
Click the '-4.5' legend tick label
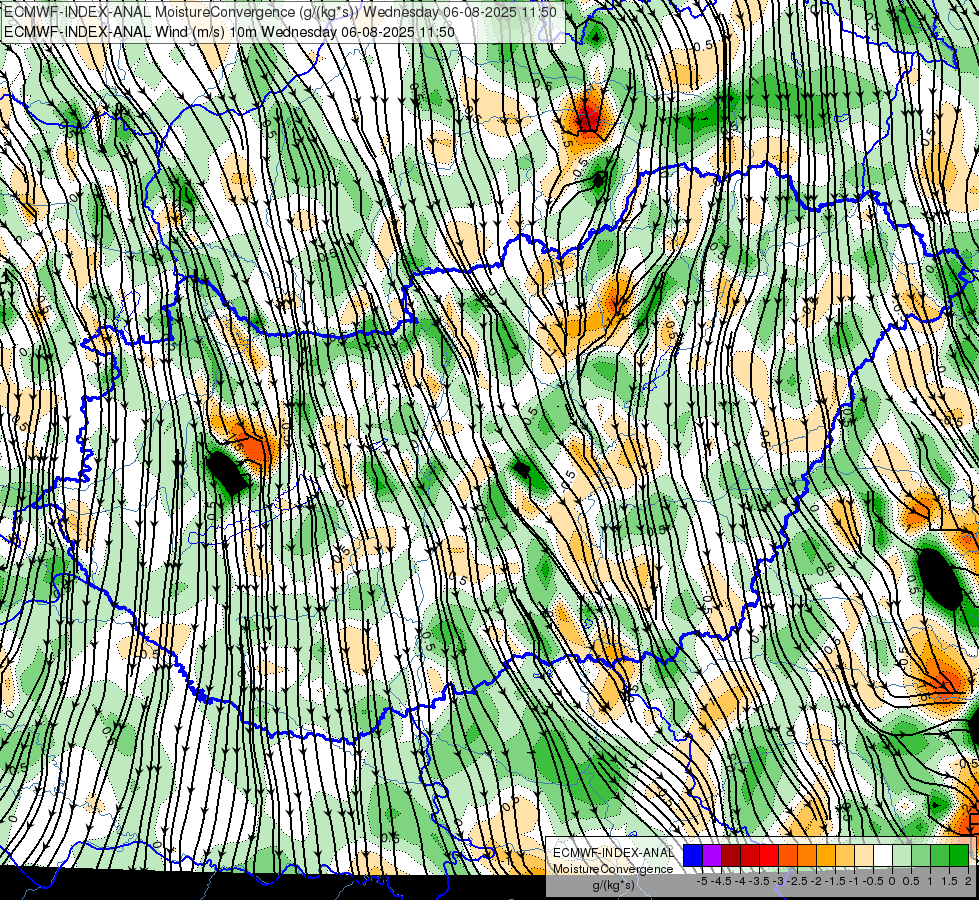click(x=722, y=881)
